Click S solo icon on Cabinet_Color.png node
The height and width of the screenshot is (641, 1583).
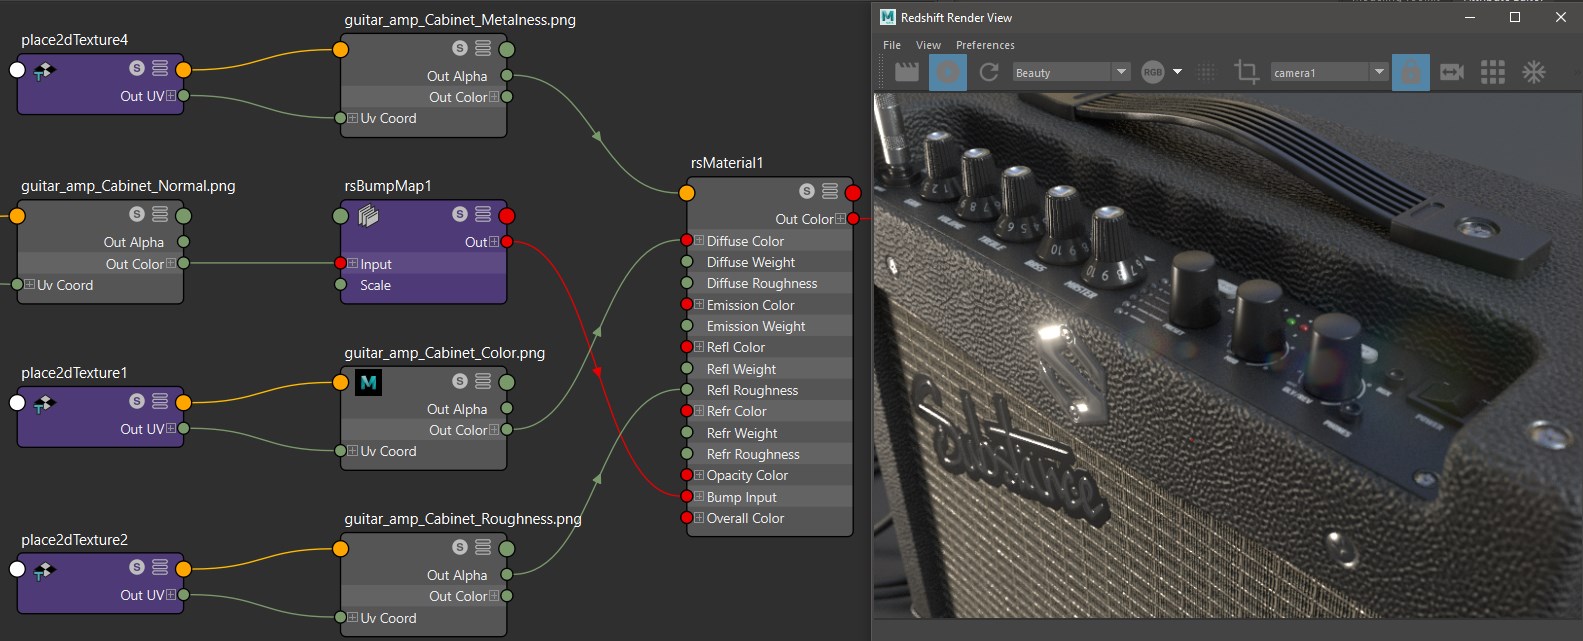point(460,381)
